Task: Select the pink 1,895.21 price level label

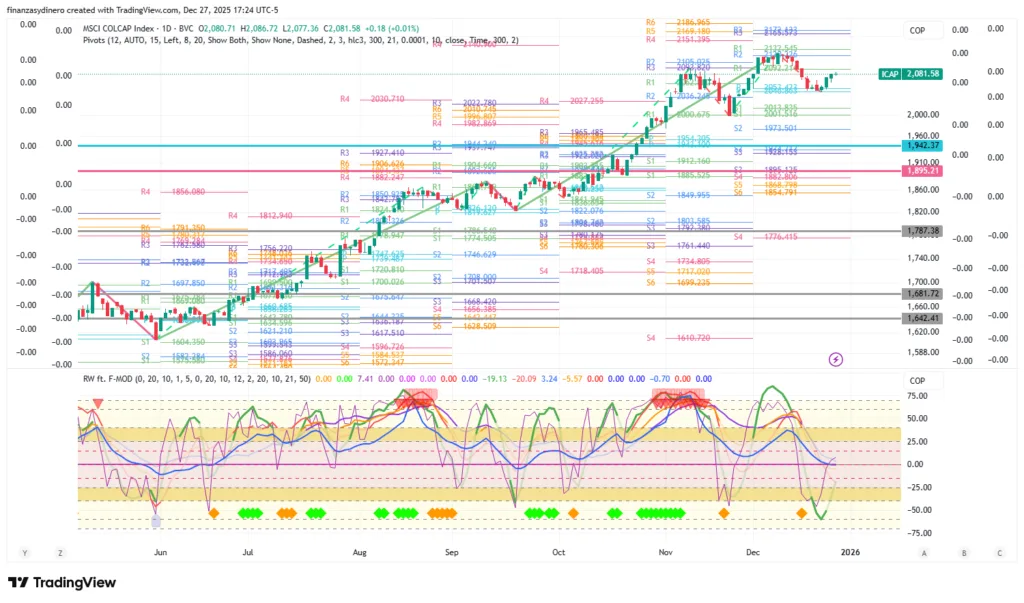Action: pos(923,171)
